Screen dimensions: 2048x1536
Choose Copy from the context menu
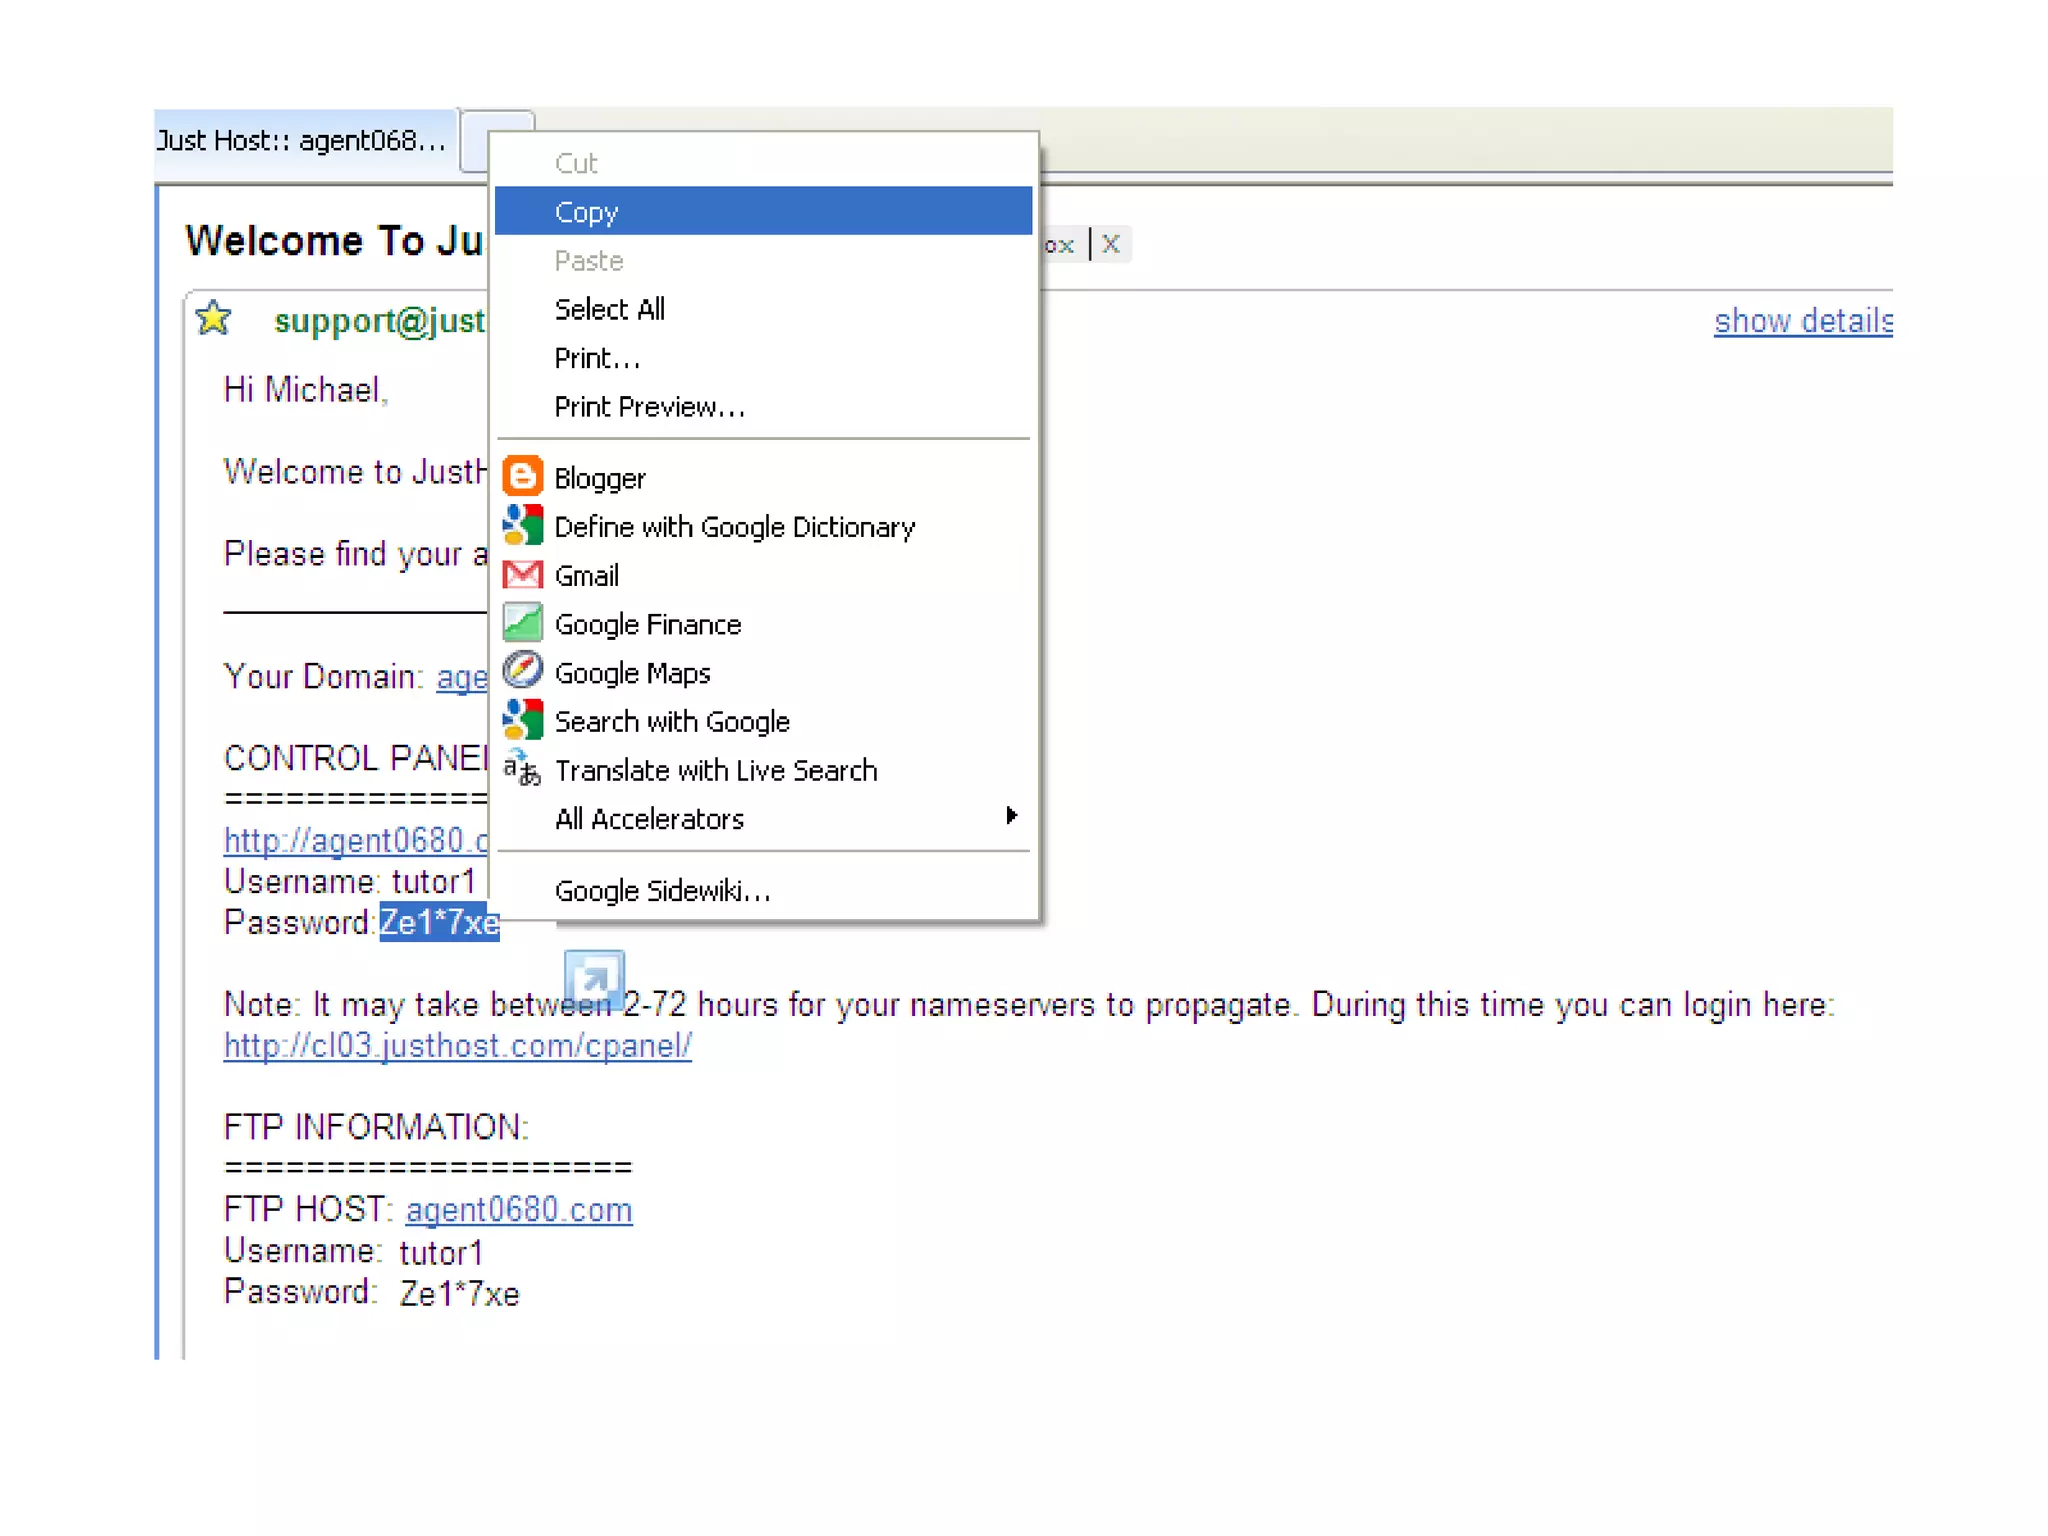point(586,212)
